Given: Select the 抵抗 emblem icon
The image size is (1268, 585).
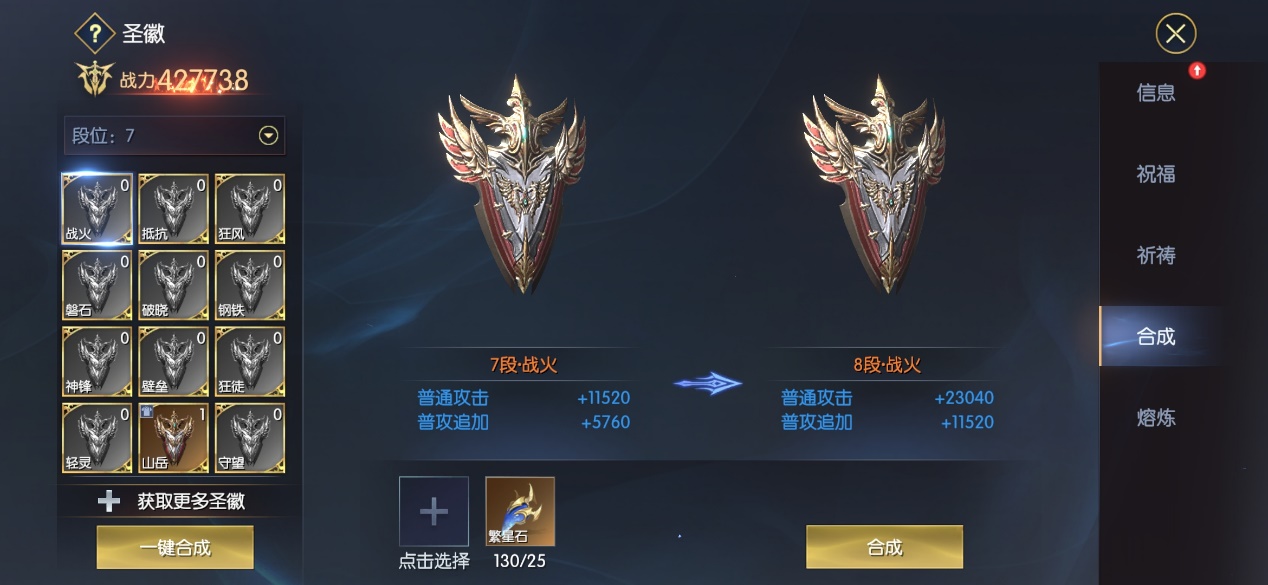Looking at the screenshot, I should 174,210.
